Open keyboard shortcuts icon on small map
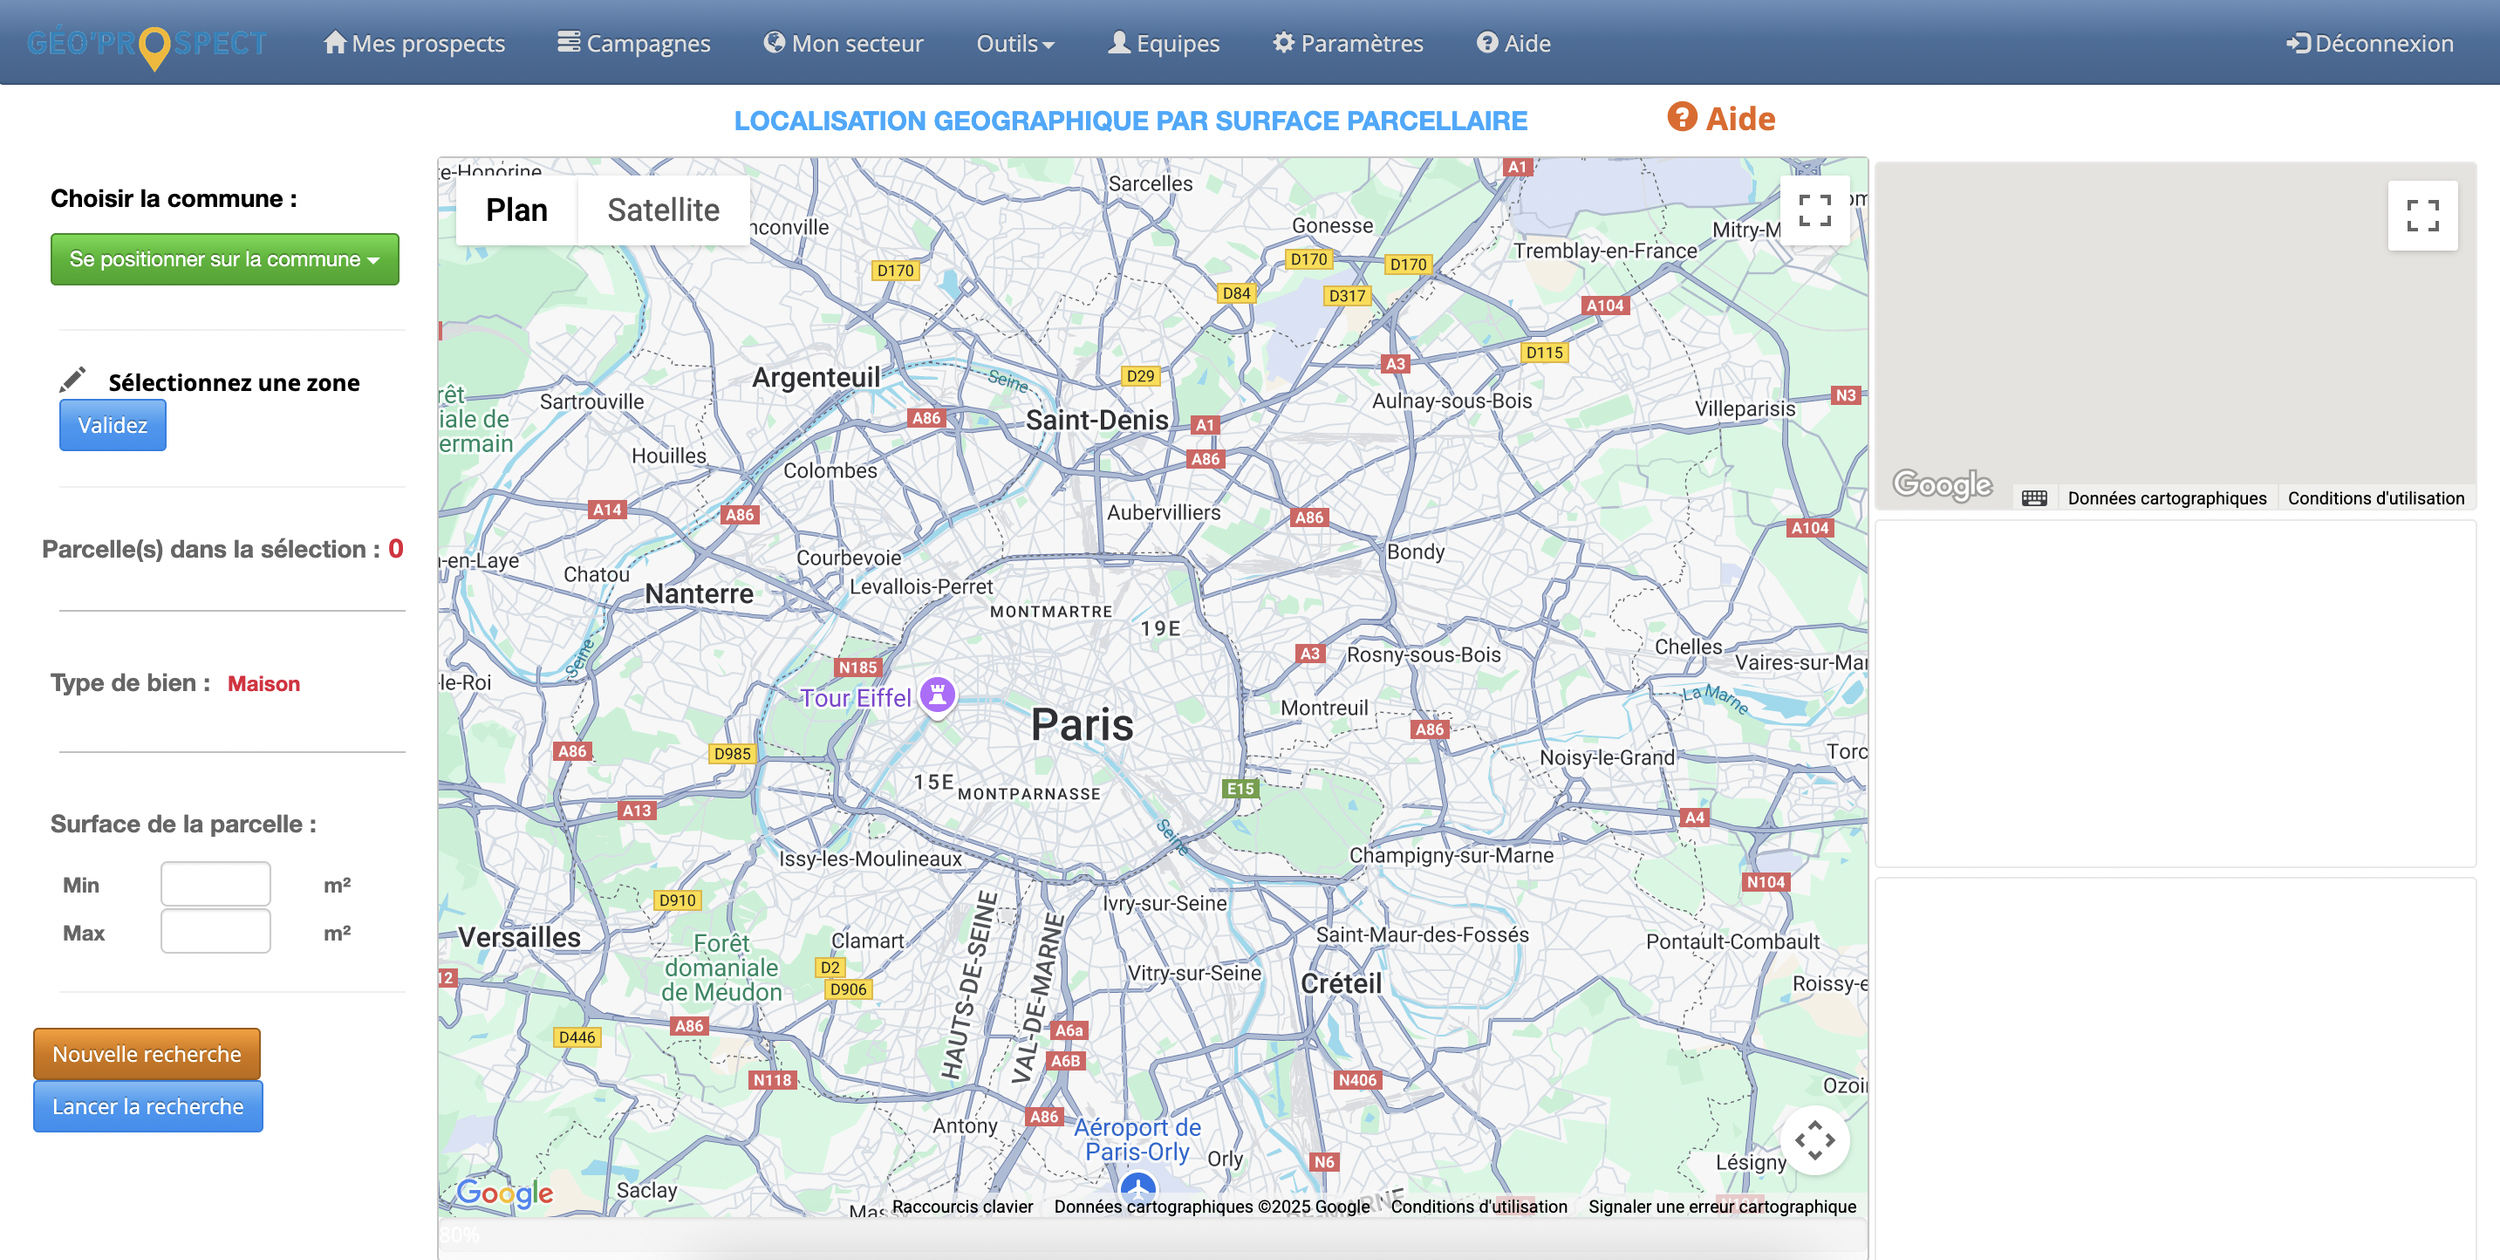Viewport: 2500px width, 1260px height. 2034,498
